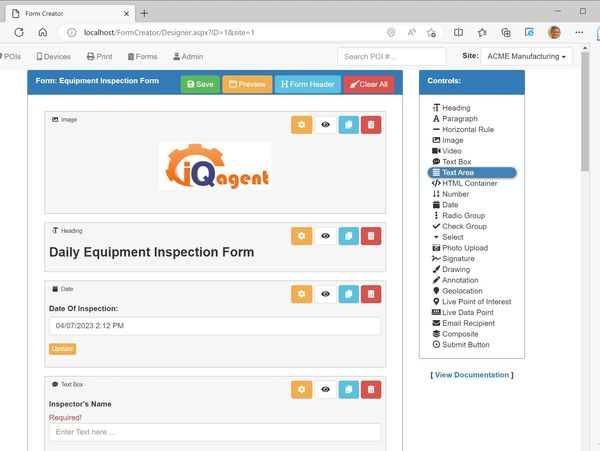Add a Submit Button control
The image size is (600, 451).
point(461,345)
